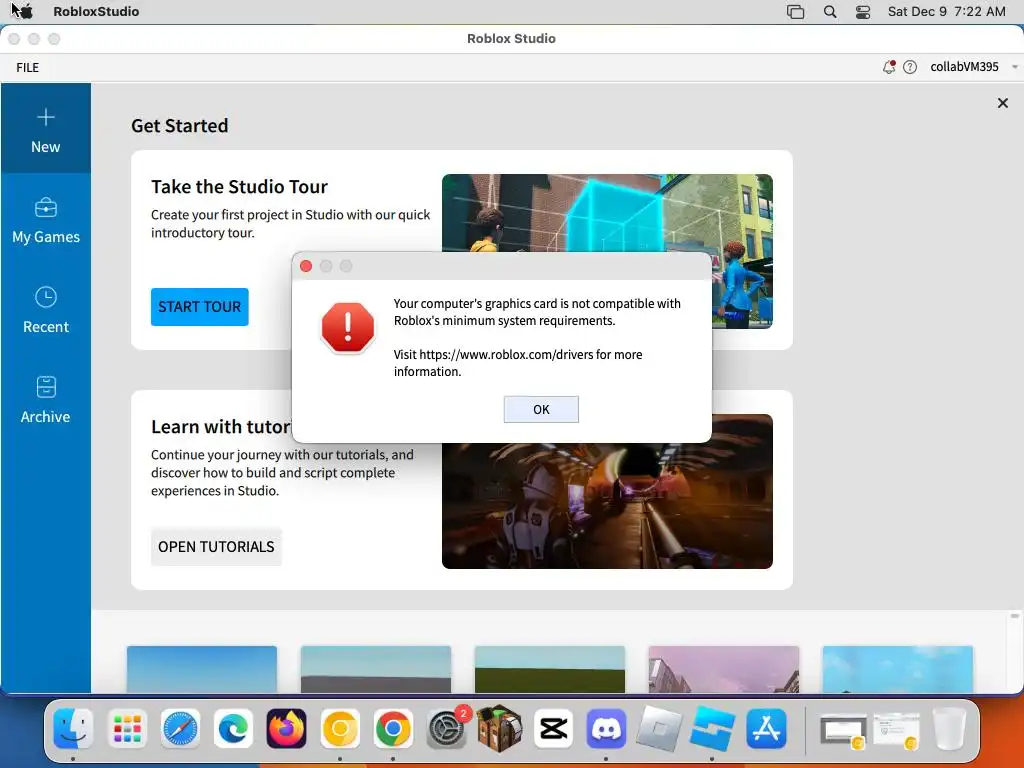1024x768 pixels.
Task: Open the RobloxStudio app menu
Action: [96, 11]
